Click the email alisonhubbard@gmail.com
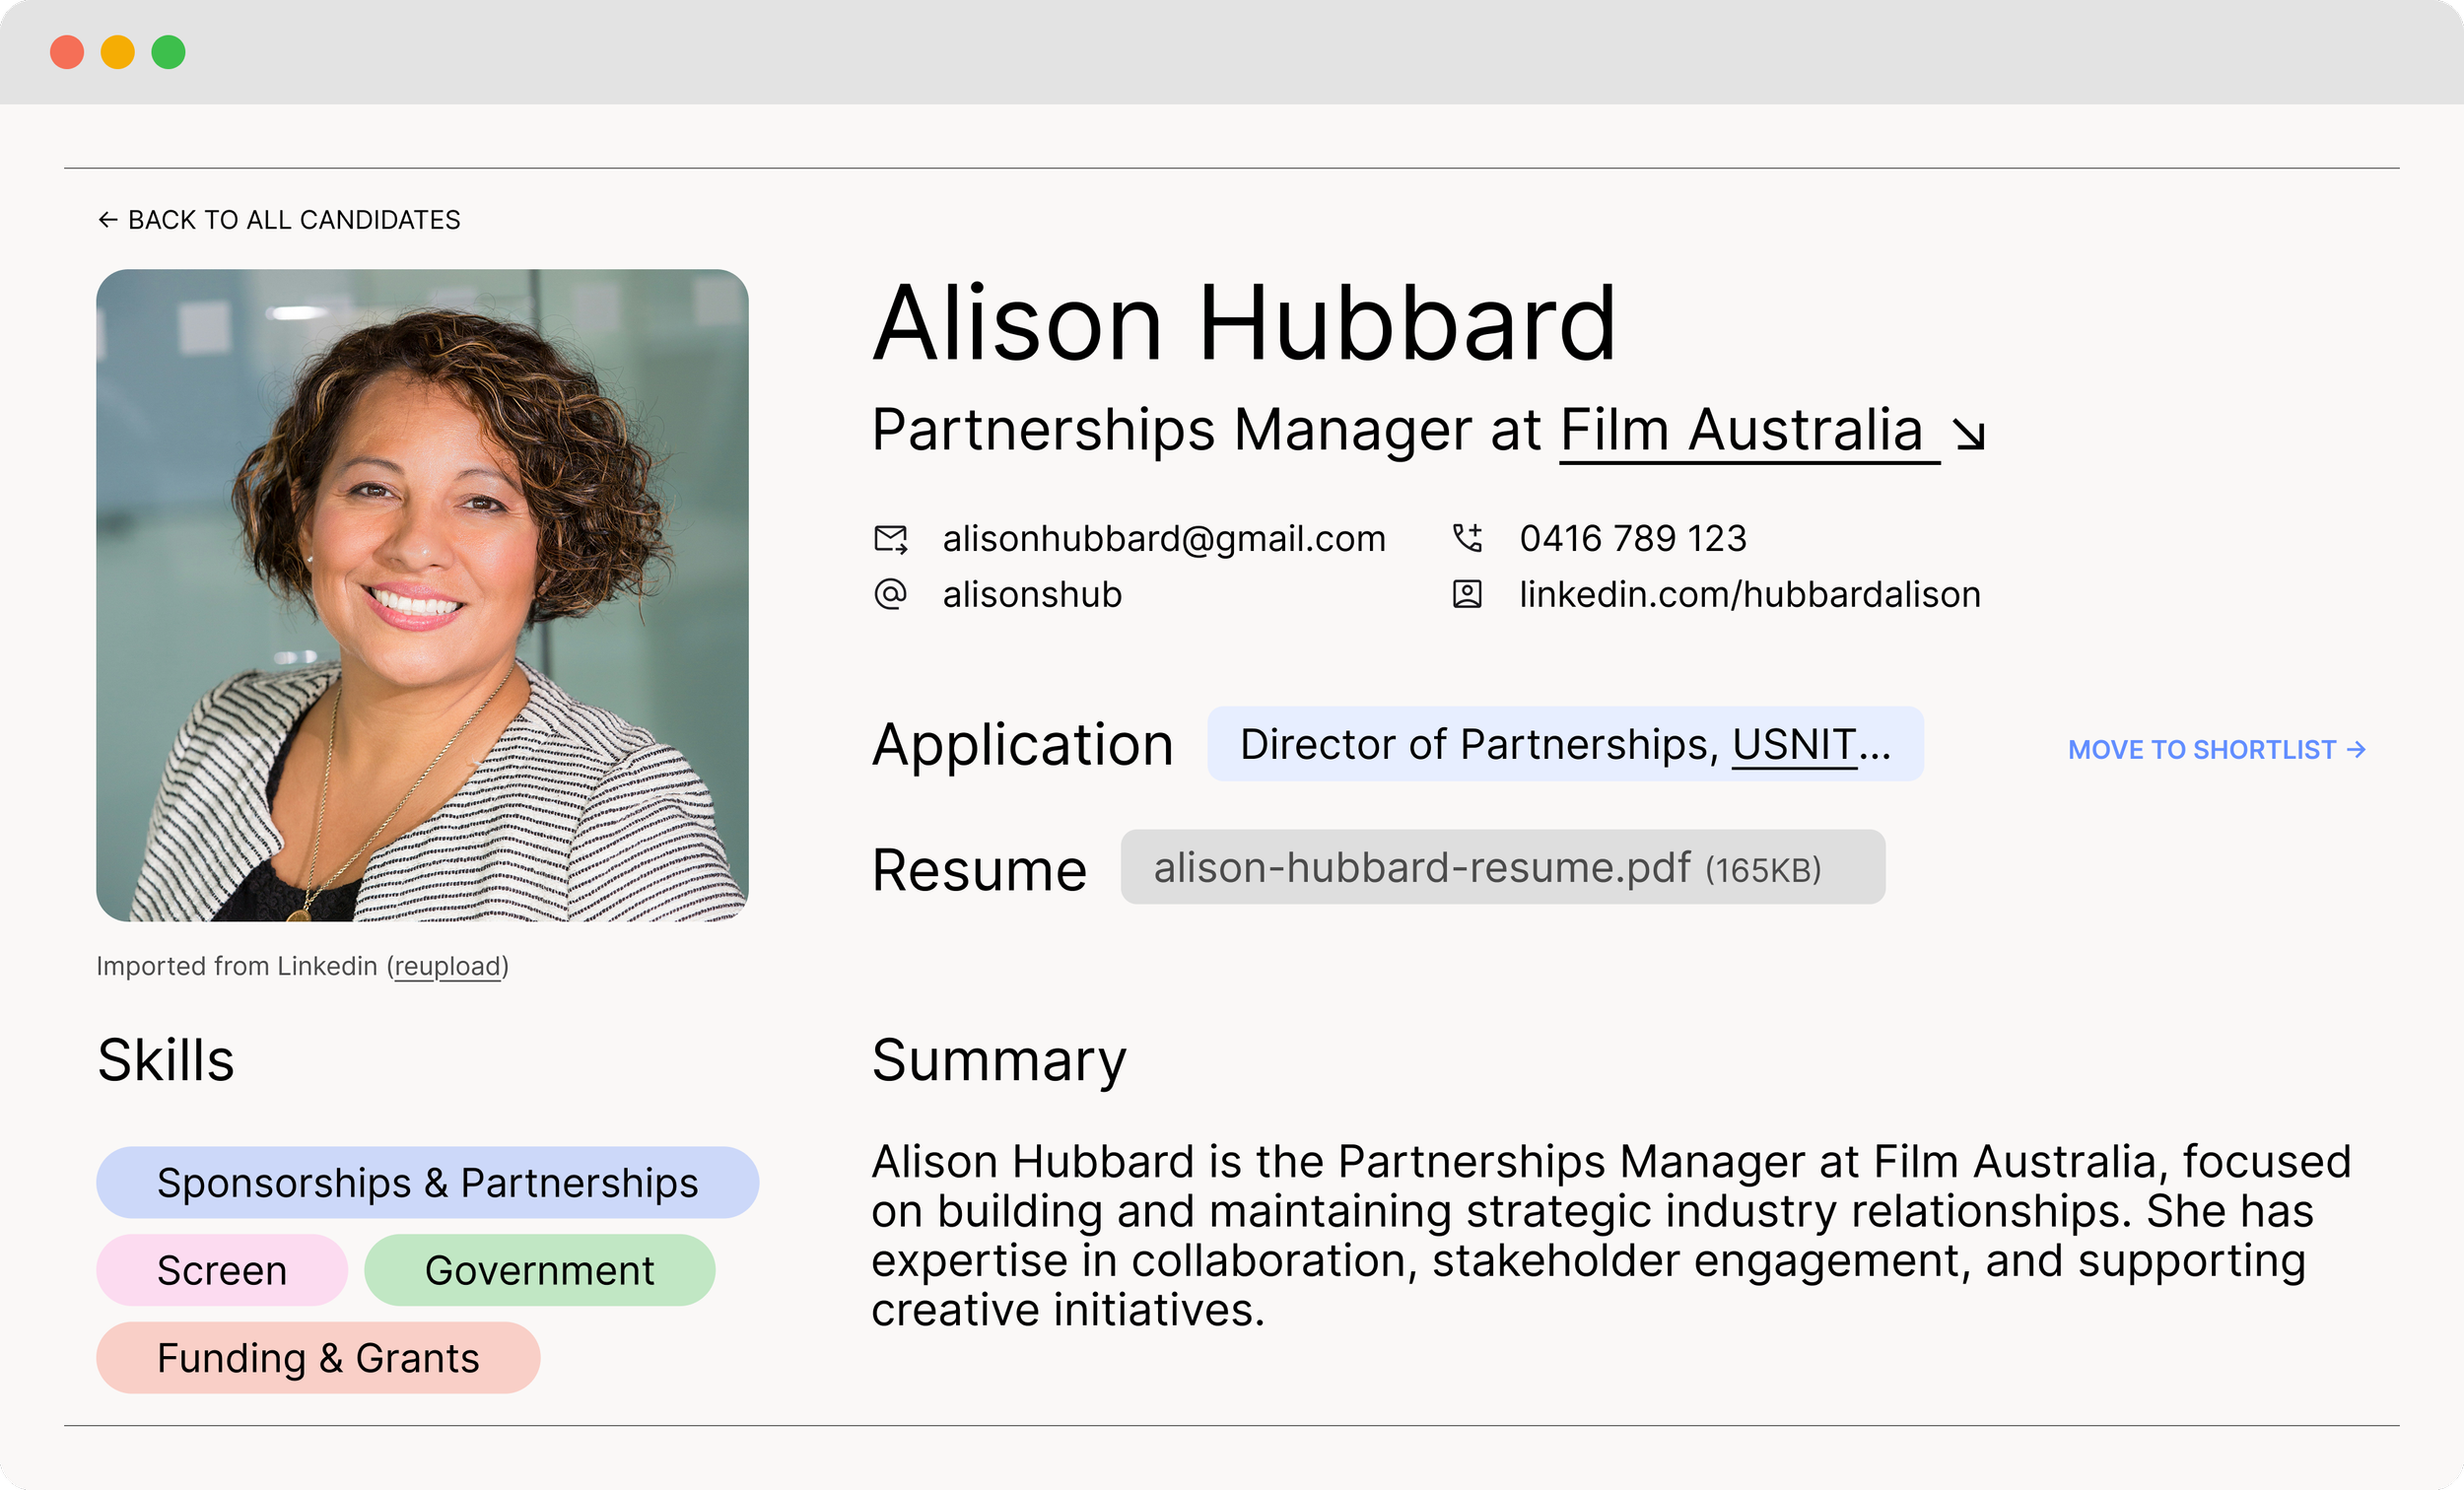 click(x=1164, y=539)
